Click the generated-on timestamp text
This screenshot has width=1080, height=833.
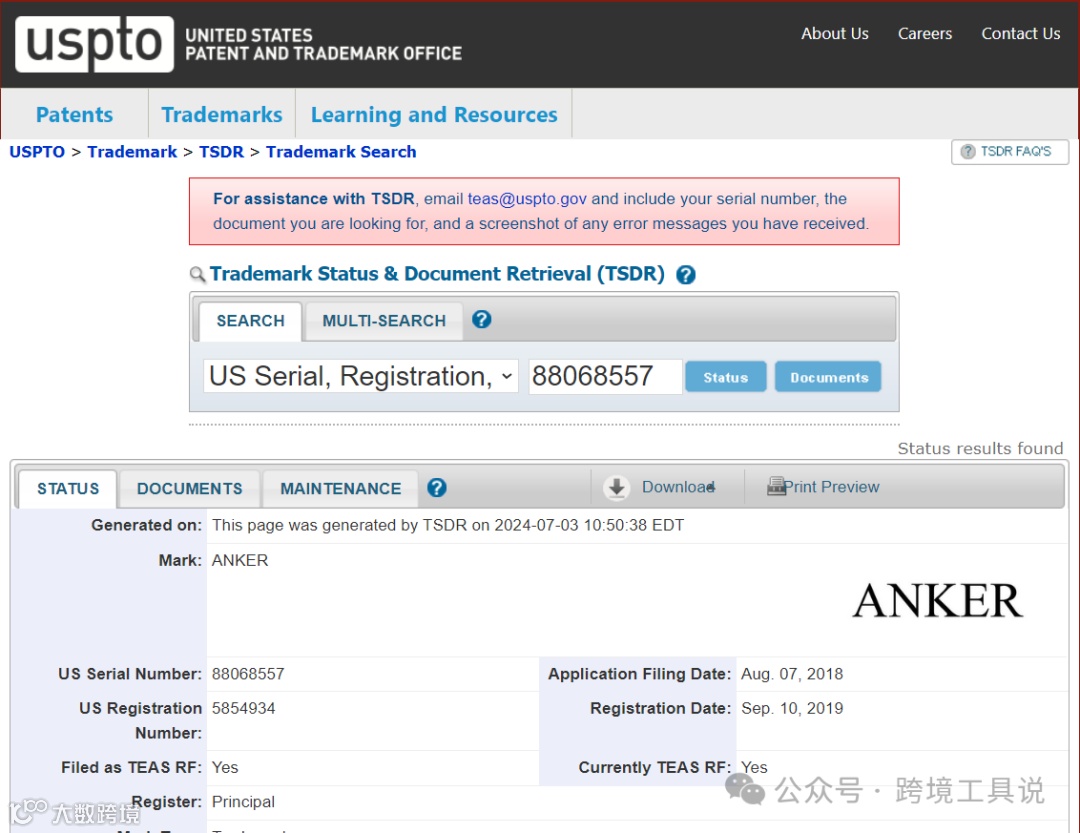[x=448, y=525]
